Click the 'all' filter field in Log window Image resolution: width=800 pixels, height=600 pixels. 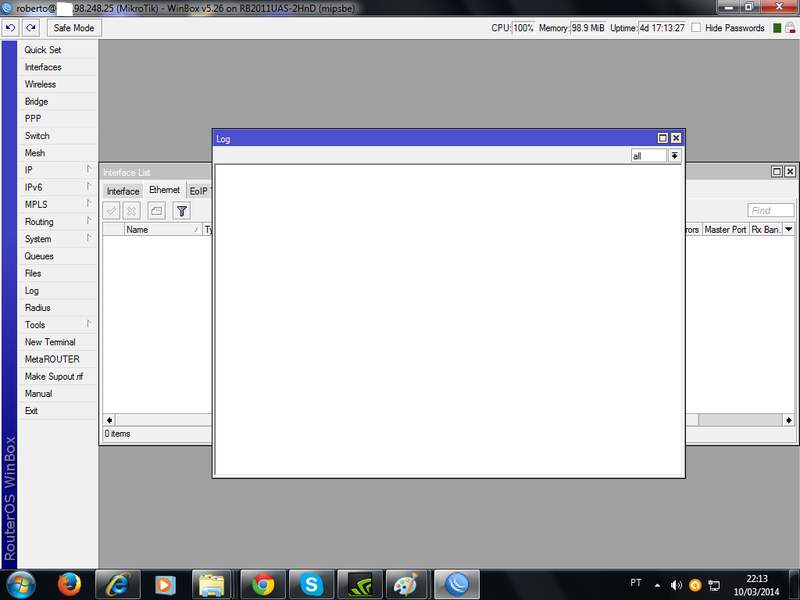(648, 156)
